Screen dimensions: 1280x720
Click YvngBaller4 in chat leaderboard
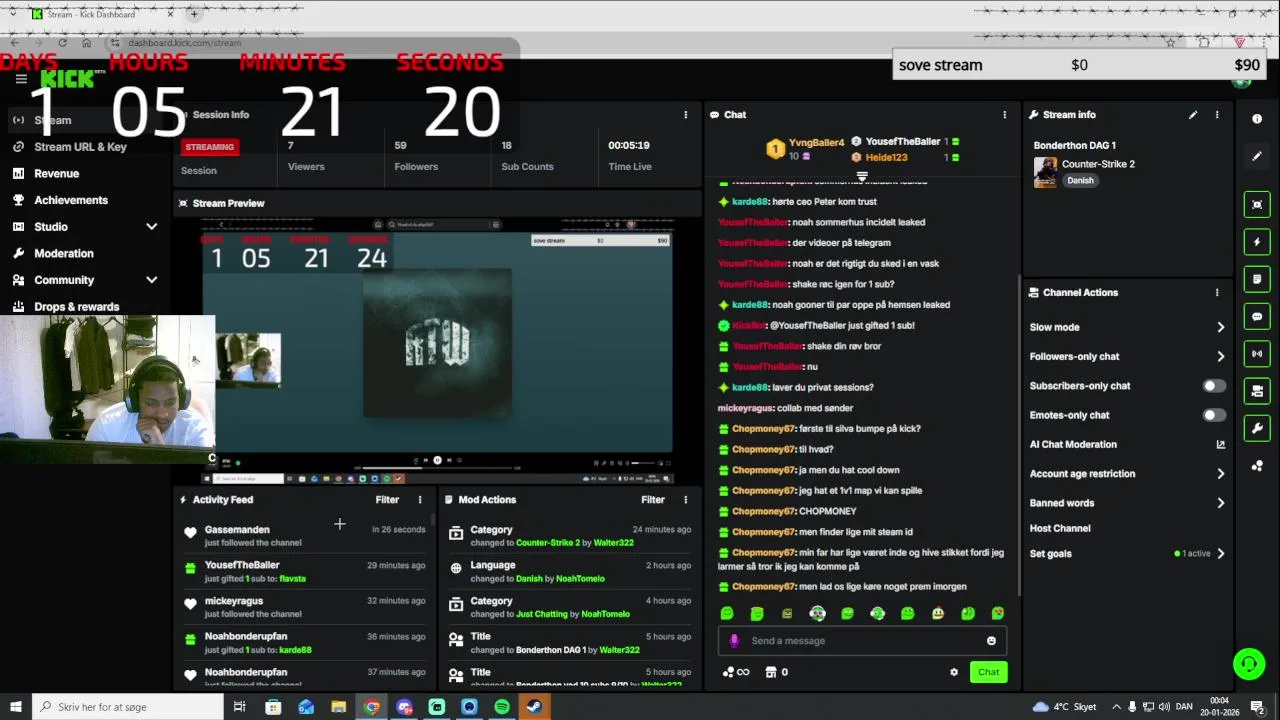click(x=816, y=143)
